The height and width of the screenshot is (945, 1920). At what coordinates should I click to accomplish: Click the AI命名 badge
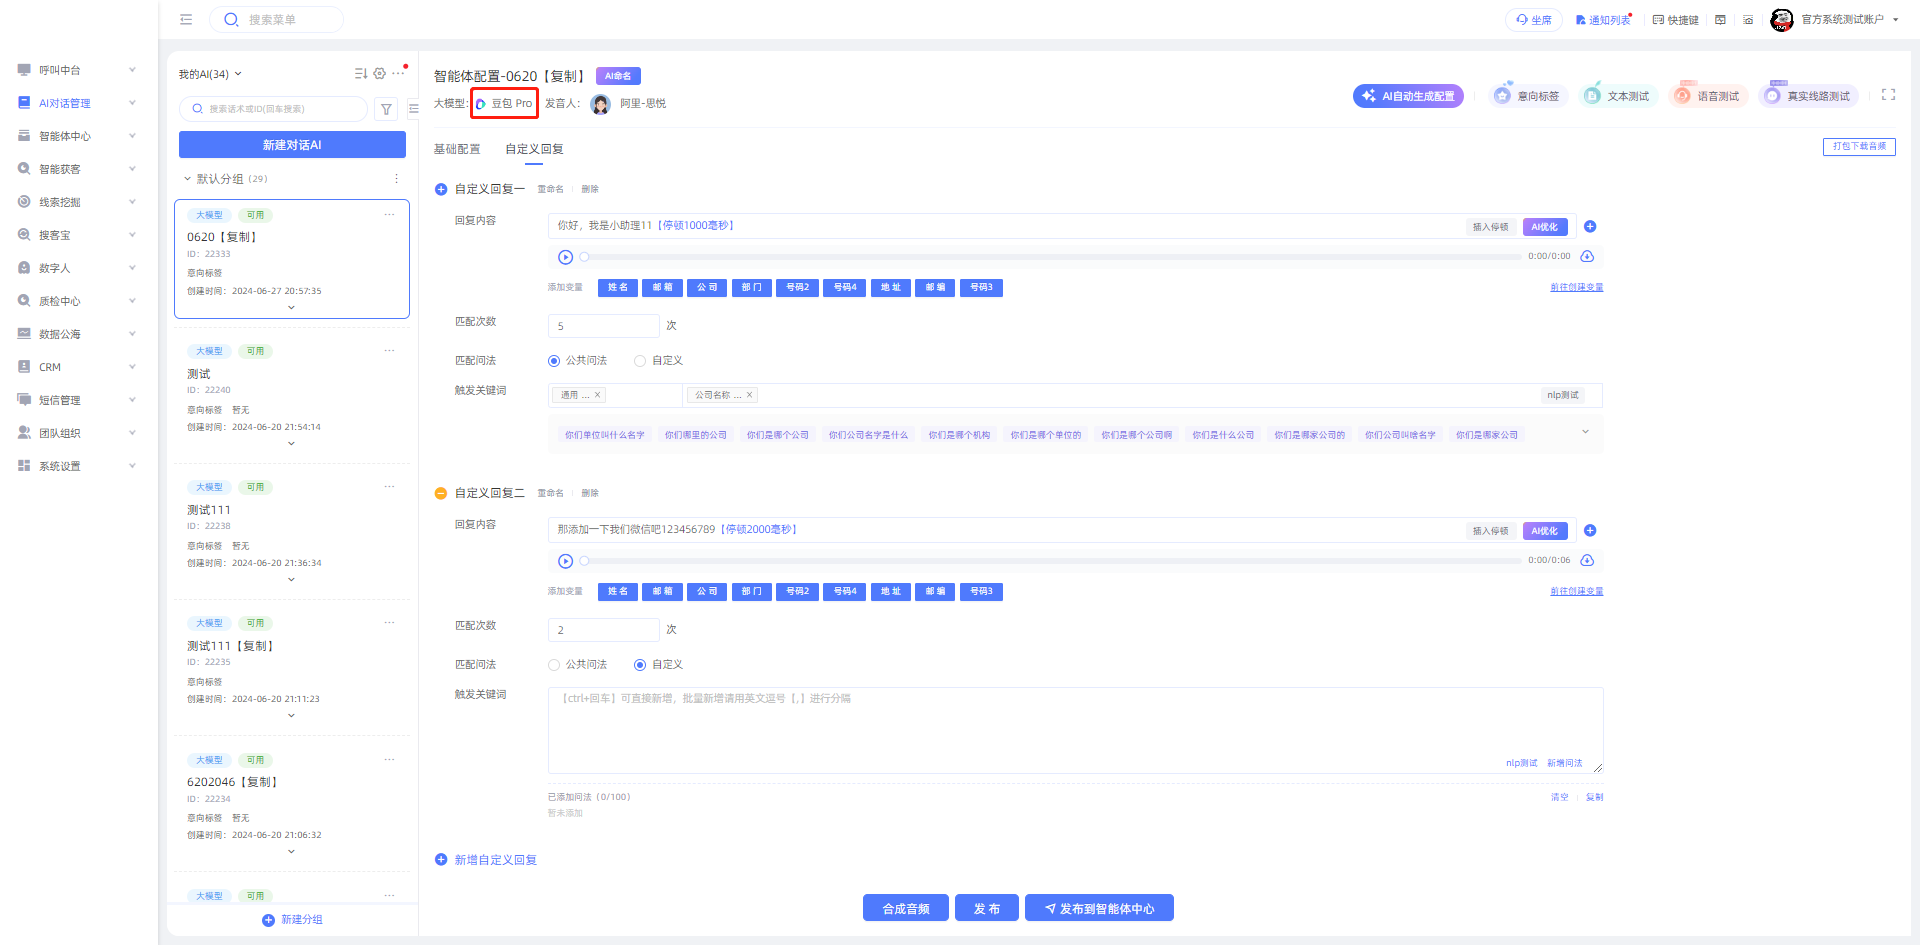point(618,76)
